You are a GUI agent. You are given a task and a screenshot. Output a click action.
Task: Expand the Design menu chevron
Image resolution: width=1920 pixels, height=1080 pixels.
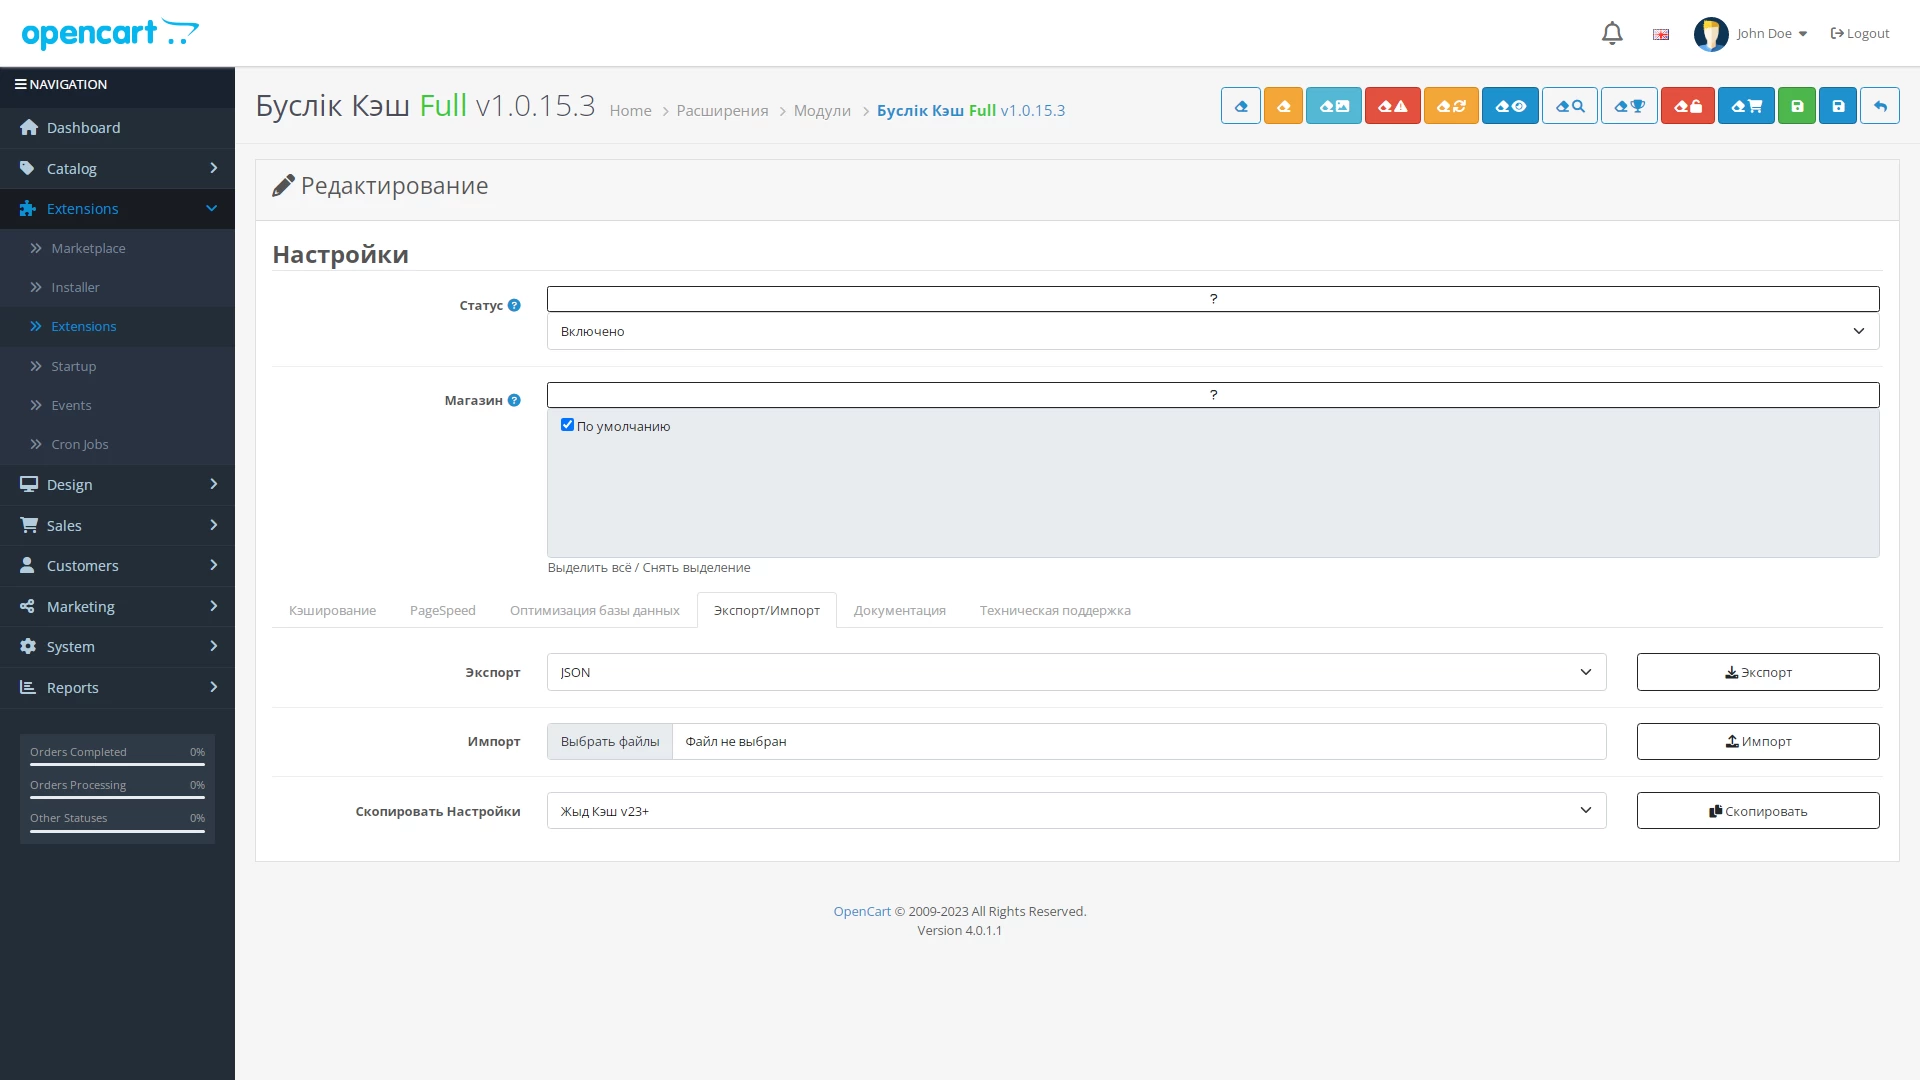pyautogui.click(x=213, y=484)
